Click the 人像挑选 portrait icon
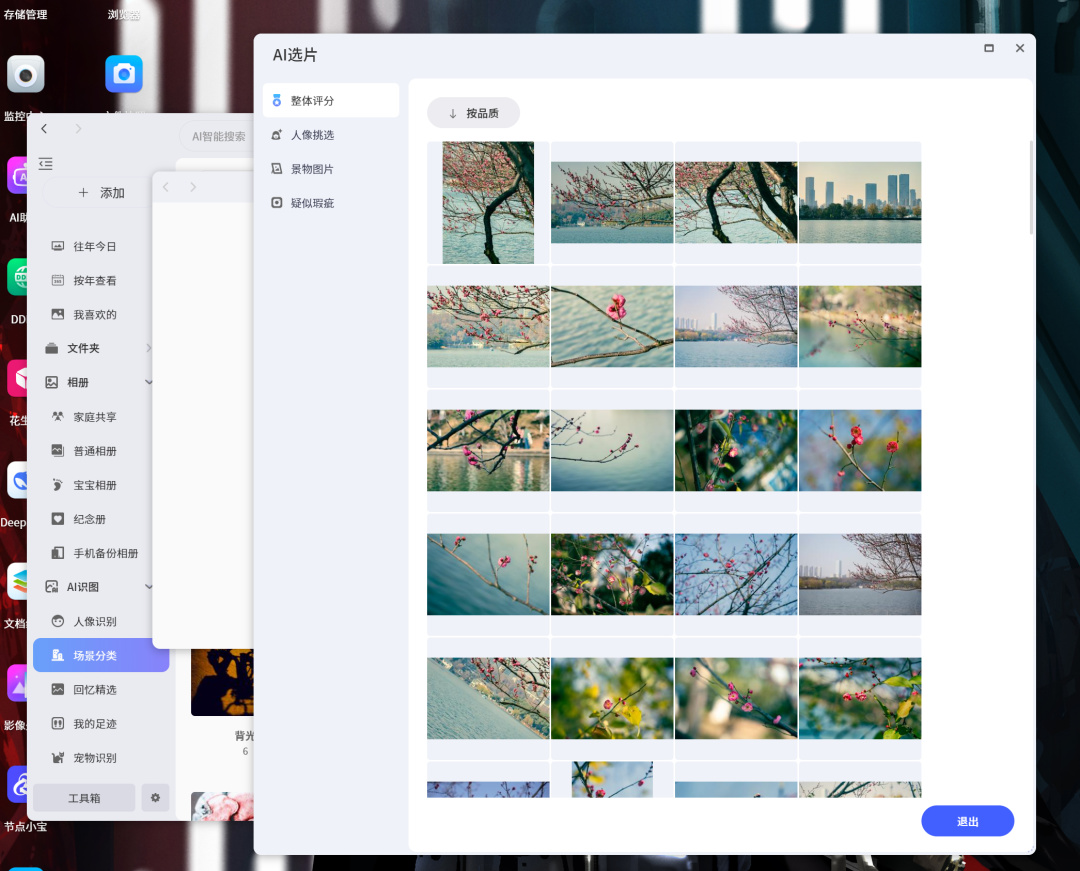Viewport: 1080px width, 871px height. click(276, 135)
